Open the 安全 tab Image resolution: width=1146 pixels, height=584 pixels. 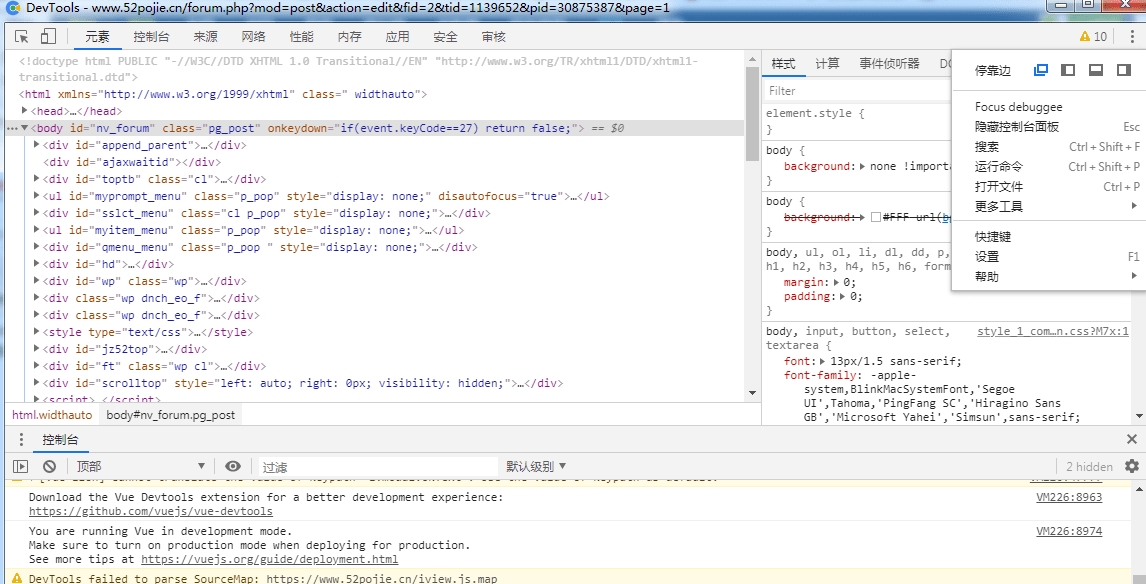(x=445, y=37)
